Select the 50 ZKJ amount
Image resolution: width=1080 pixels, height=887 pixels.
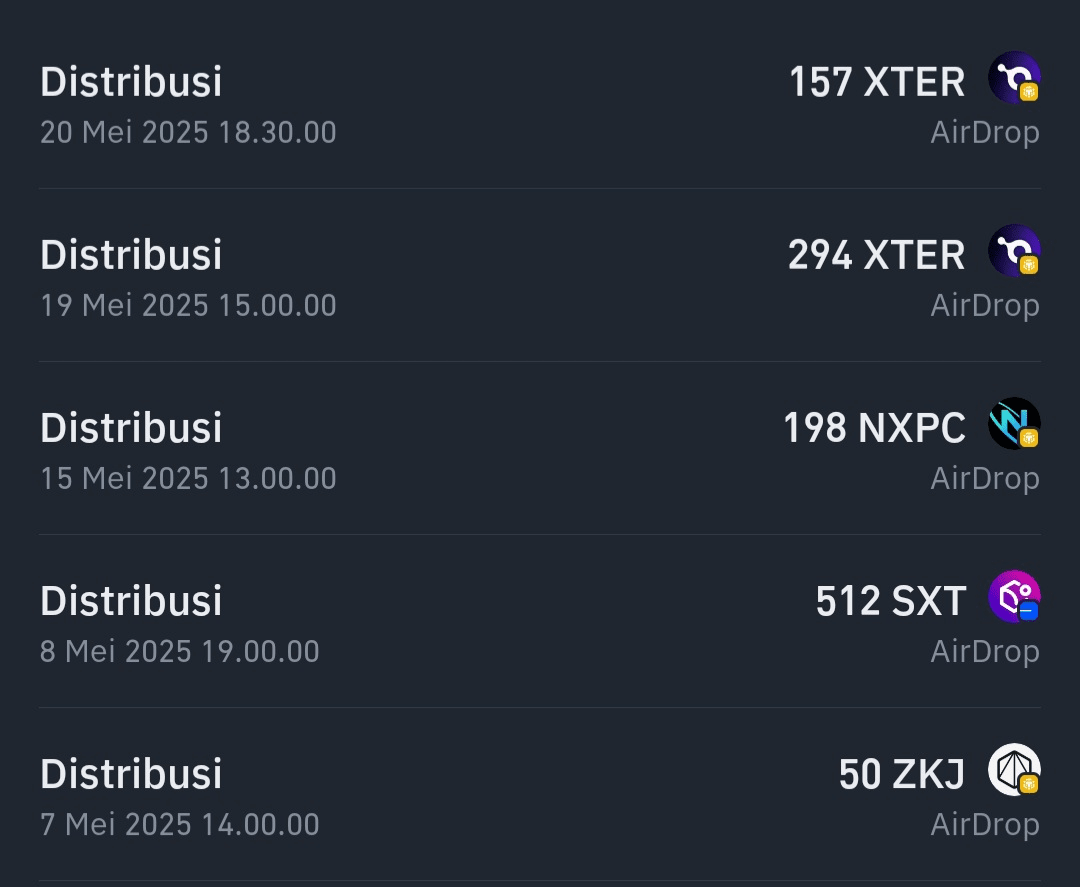pos(902,773)
